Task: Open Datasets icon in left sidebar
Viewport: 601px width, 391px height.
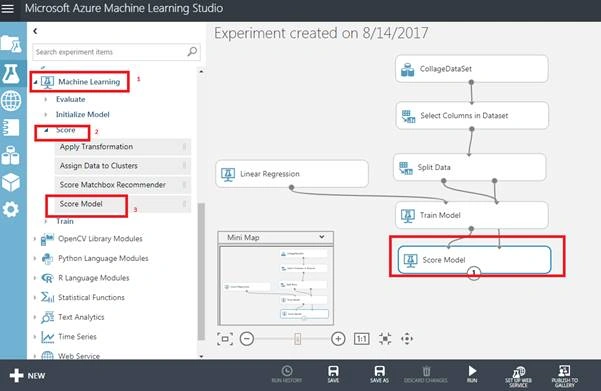Action: pos(11,155)
